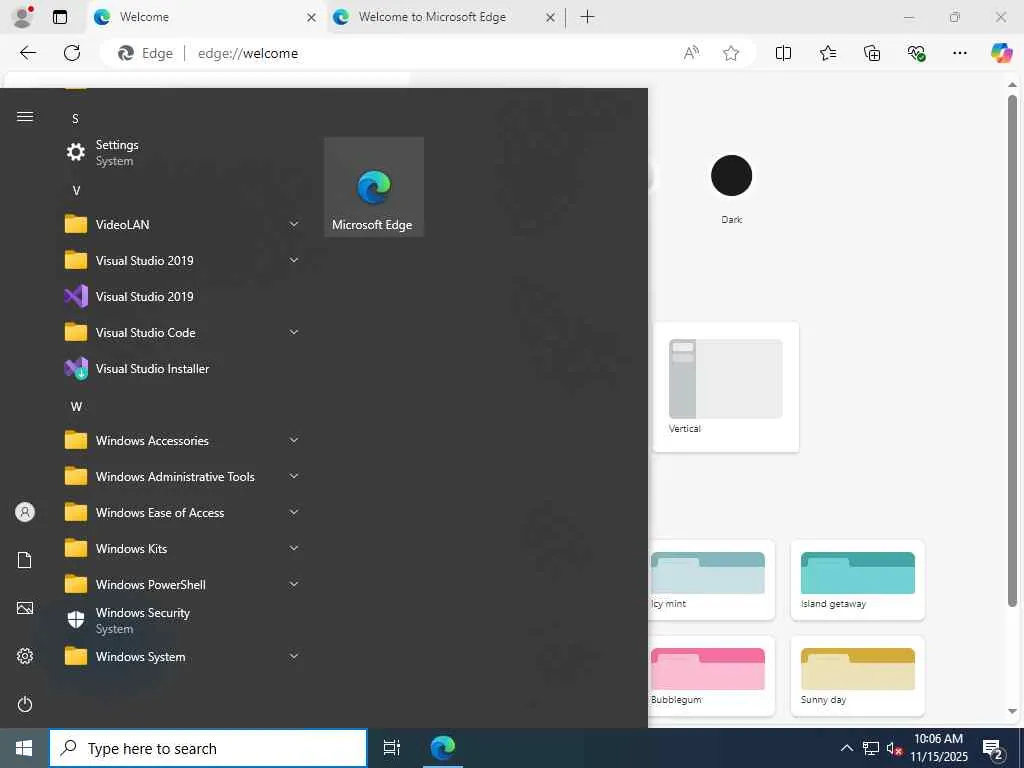Screen dimensions: 1024x768
Task: Open the clock showing 10:06 AM
Action: coord(938,748)
